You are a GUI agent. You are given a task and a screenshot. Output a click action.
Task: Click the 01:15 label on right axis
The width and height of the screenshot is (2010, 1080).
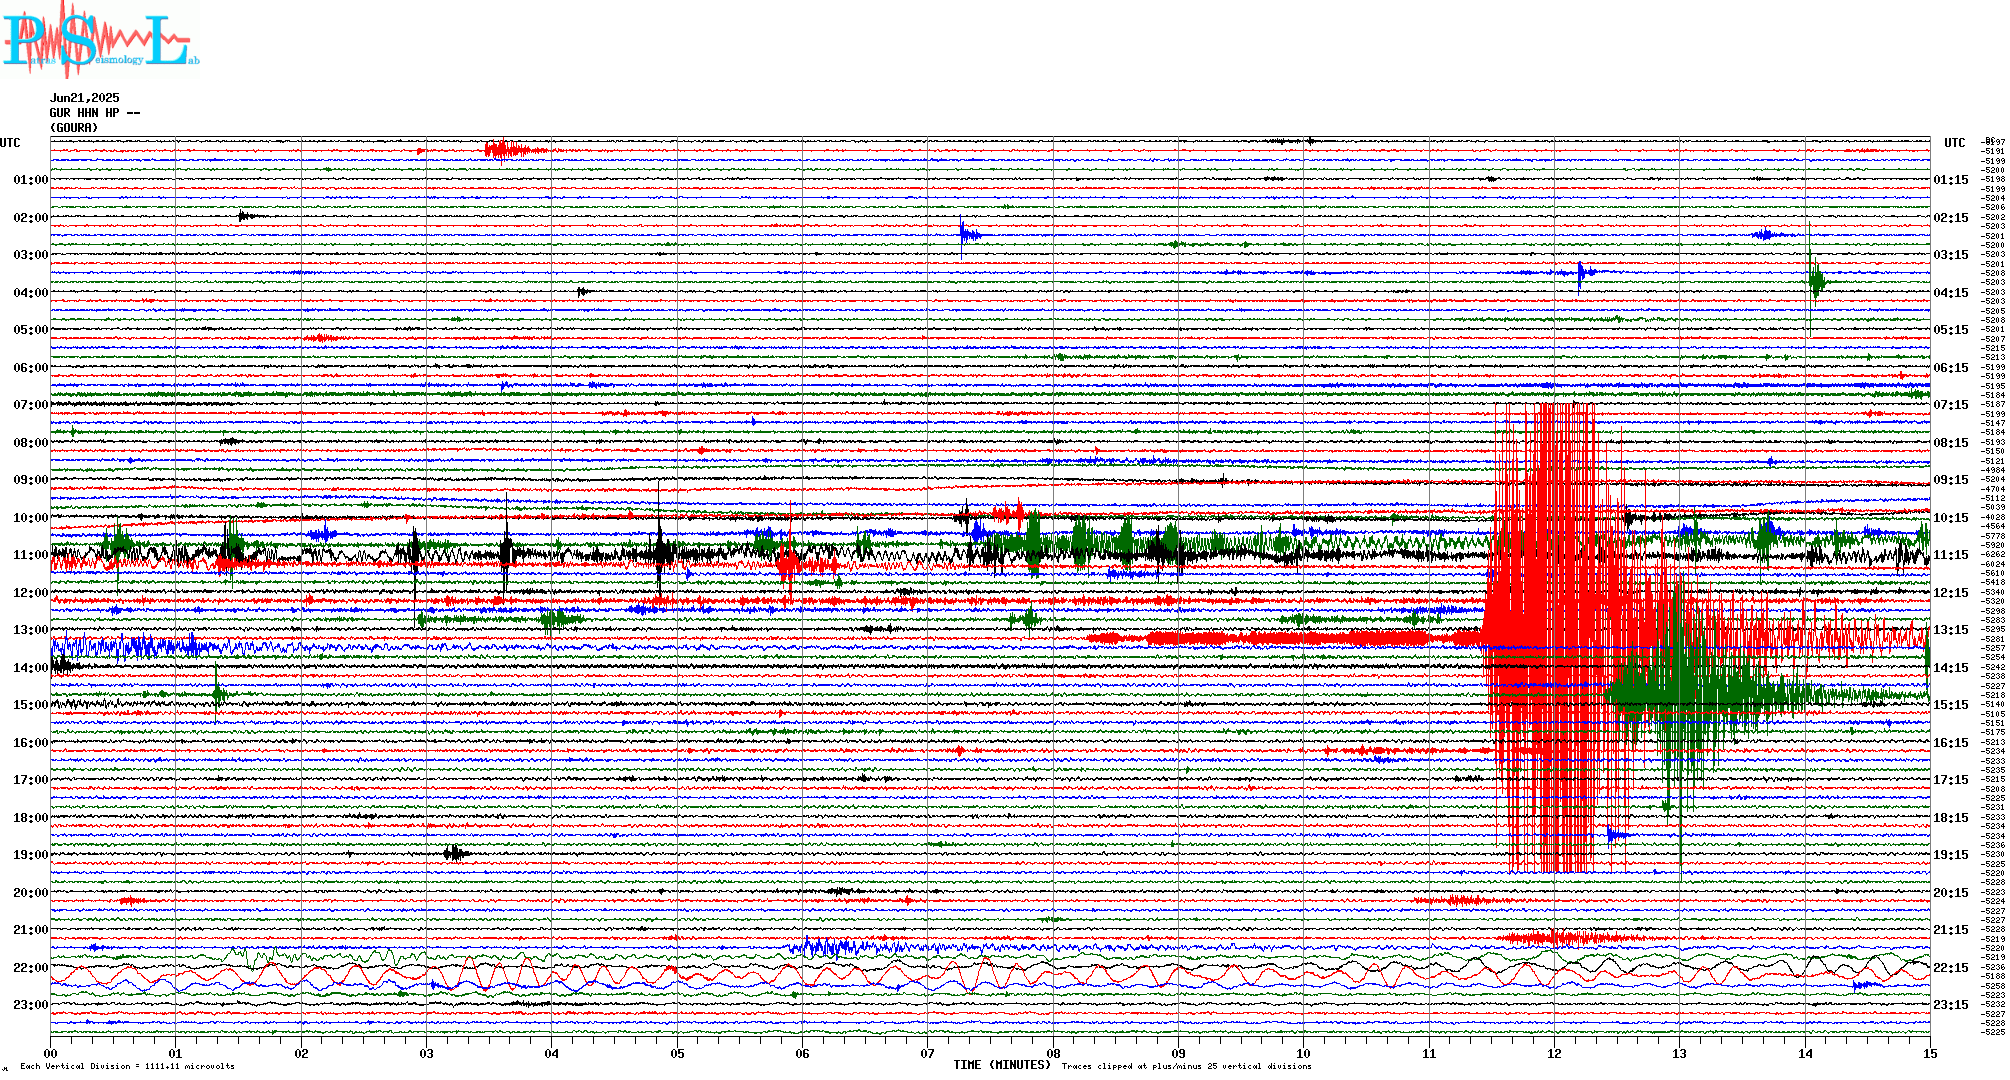click(1951, 180)
